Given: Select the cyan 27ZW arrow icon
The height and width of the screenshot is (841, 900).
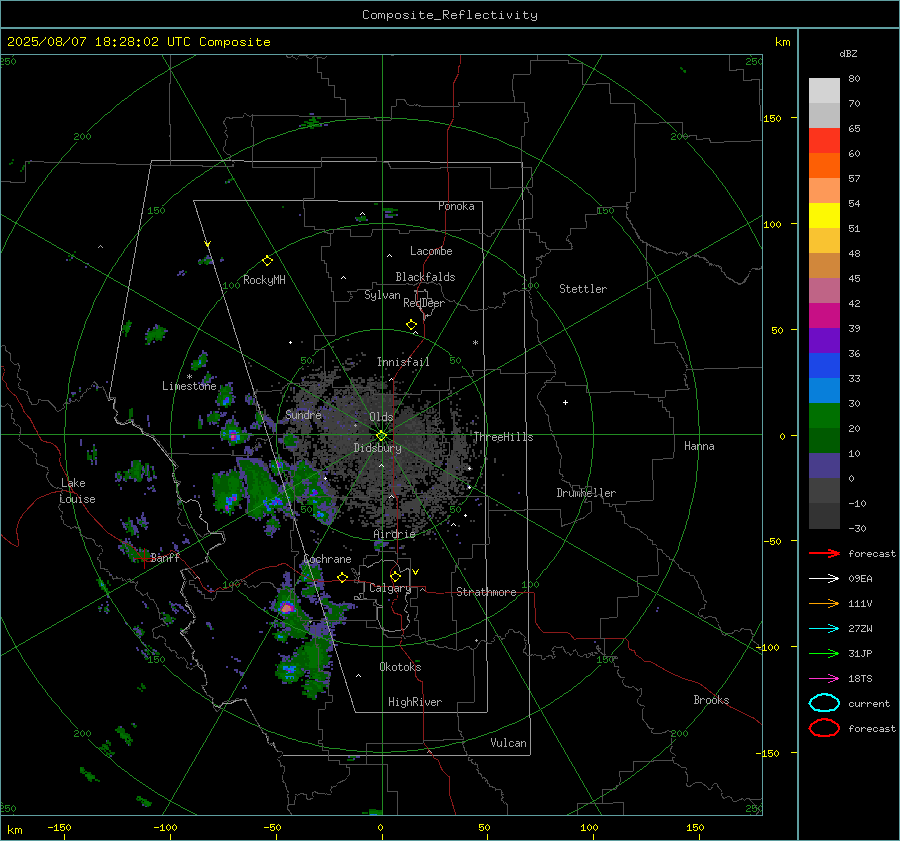Looking at the screenshot, I should pos(824,629).
